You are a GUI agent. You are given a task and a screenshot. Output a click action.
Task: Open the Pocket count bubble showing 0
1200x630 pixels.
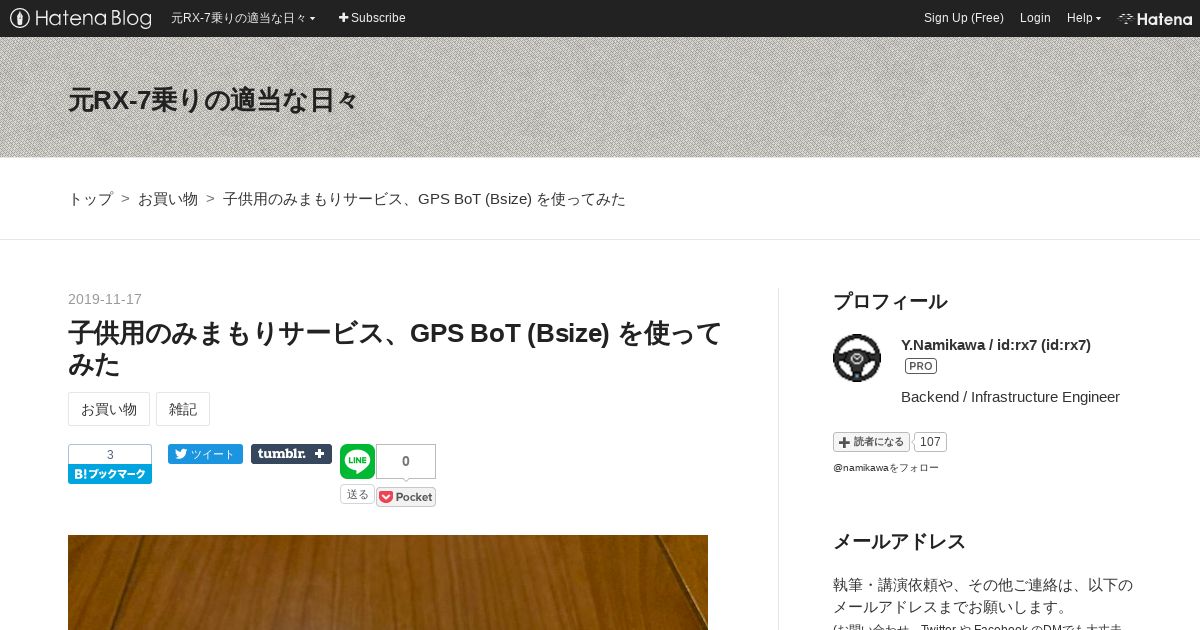[406, 461]
